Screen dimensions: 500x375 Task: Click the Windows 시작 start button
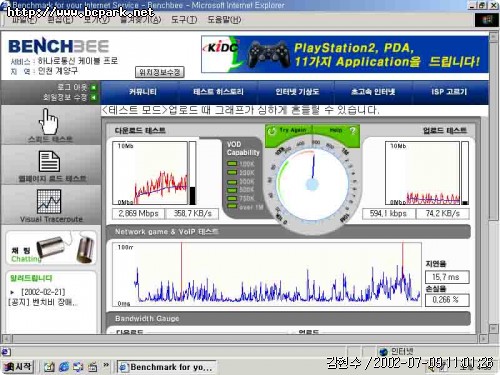click(x=18, y=367)
